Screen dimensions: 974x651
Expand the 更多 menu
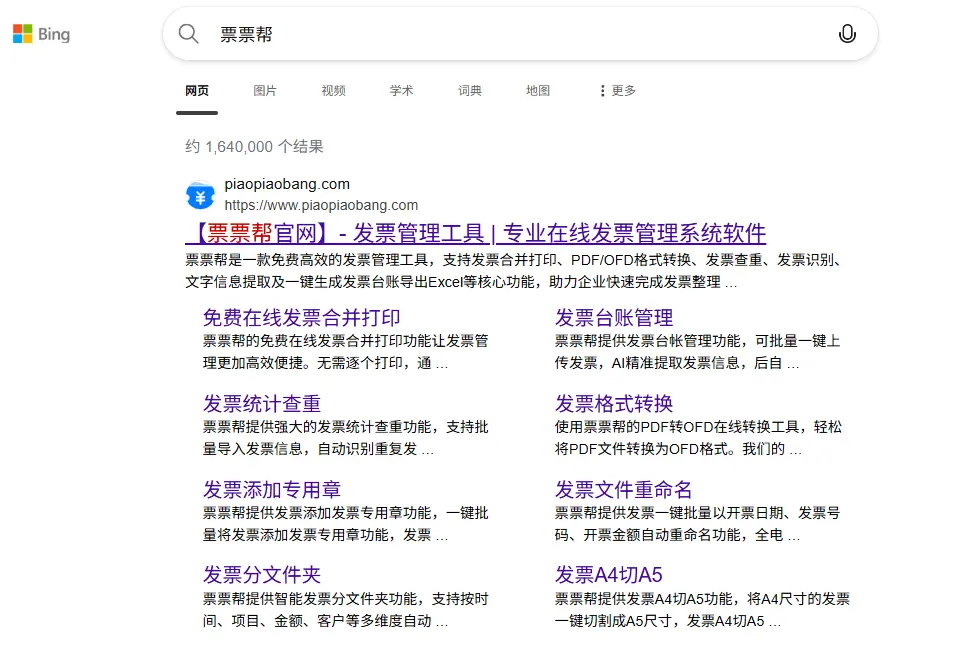click(x=617, y=91)
